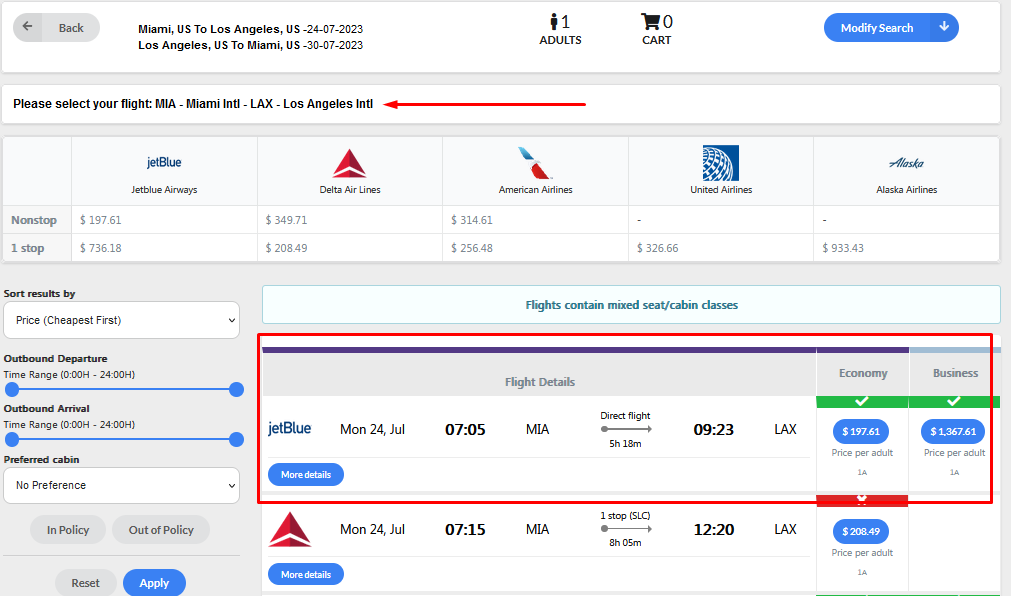The height and width of the screenshot is (596, 1011).
Task: Click Outbound Departure slider left handle
Action: point(12,390)
